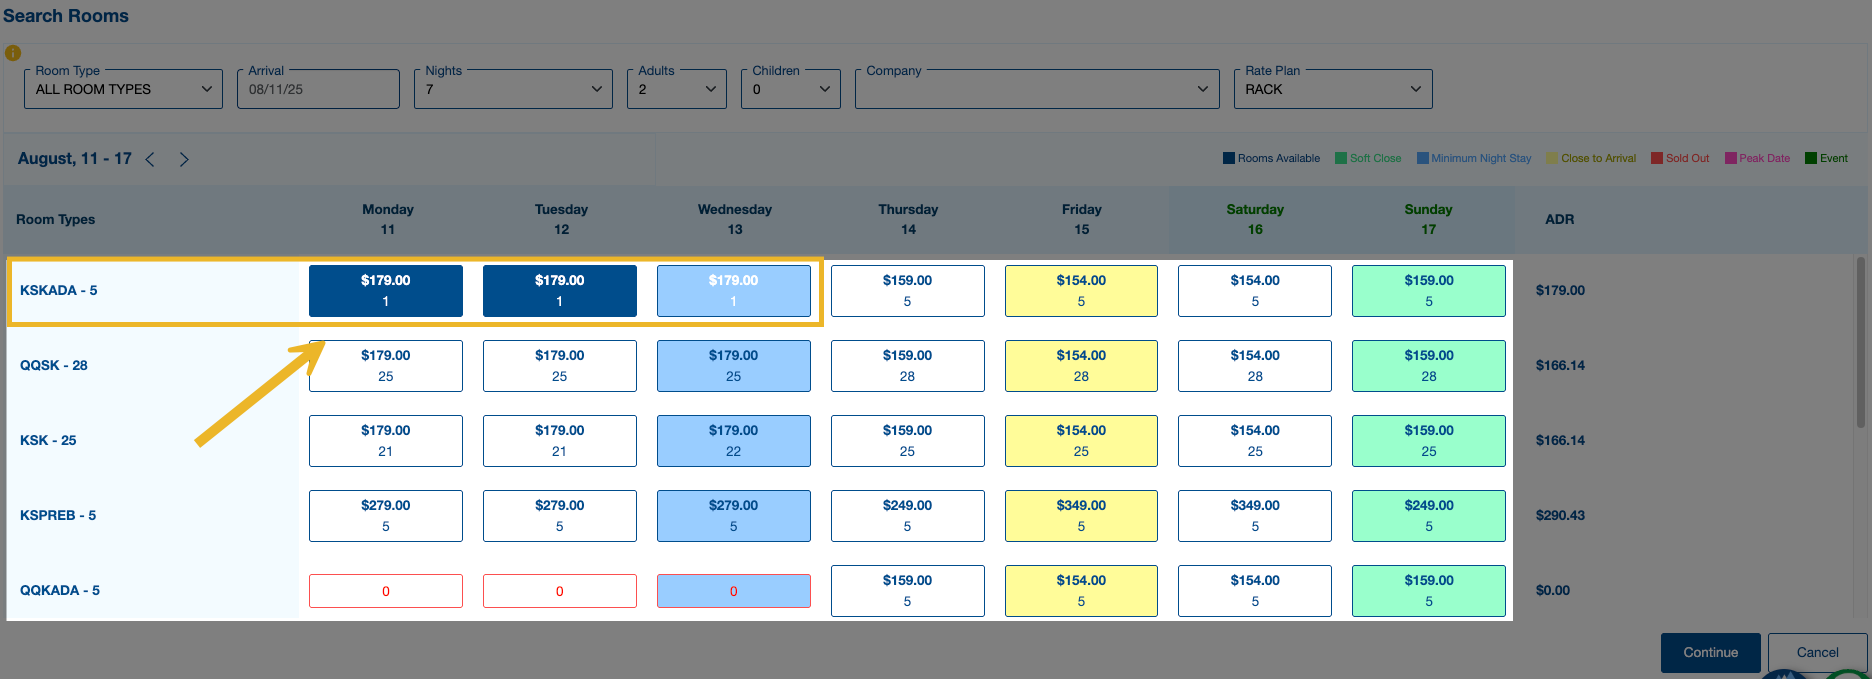
Task: Open the Room Type dropdown
Action: pos(123,89)
